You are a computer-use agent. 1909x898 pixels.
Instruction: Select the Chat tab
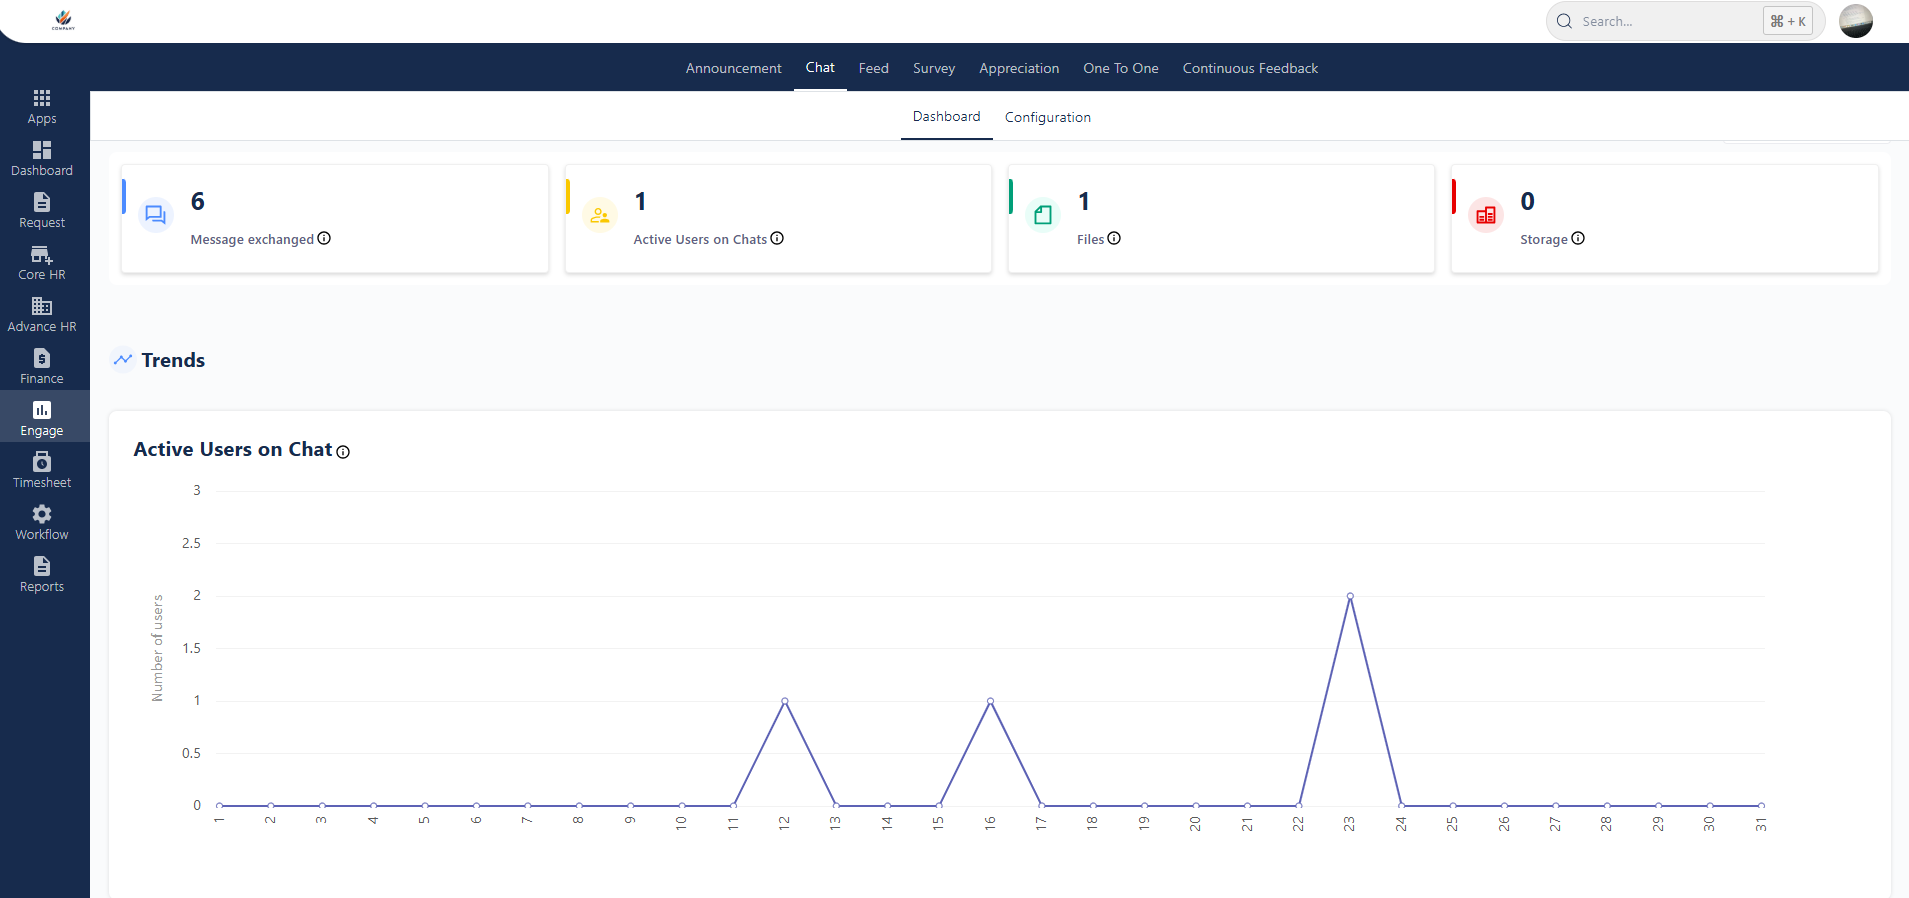[x=820, y=68]
